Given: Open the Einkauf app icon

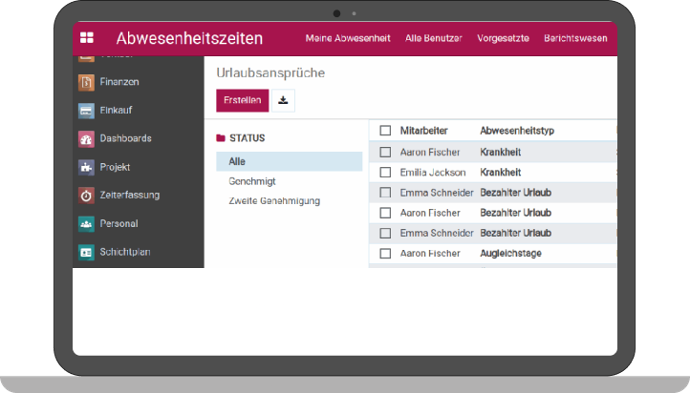Looking at the screenshot, I should (86, 110).
